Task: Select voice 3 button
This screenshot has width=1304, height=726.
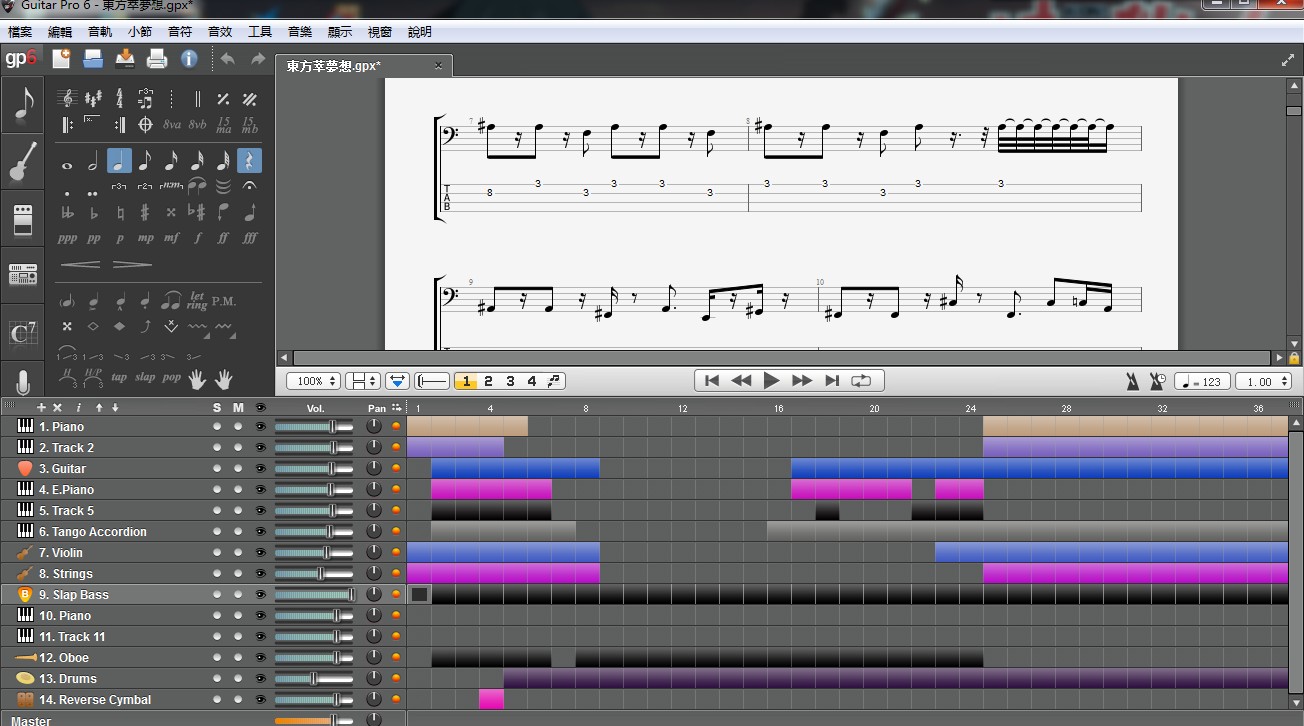Action: (510, 381)
